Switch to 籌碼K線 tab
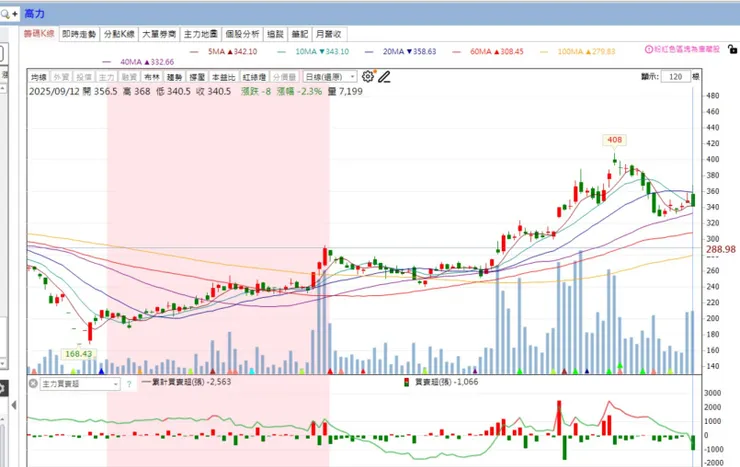Screen dimensions: 740x467 coord(39,34)
